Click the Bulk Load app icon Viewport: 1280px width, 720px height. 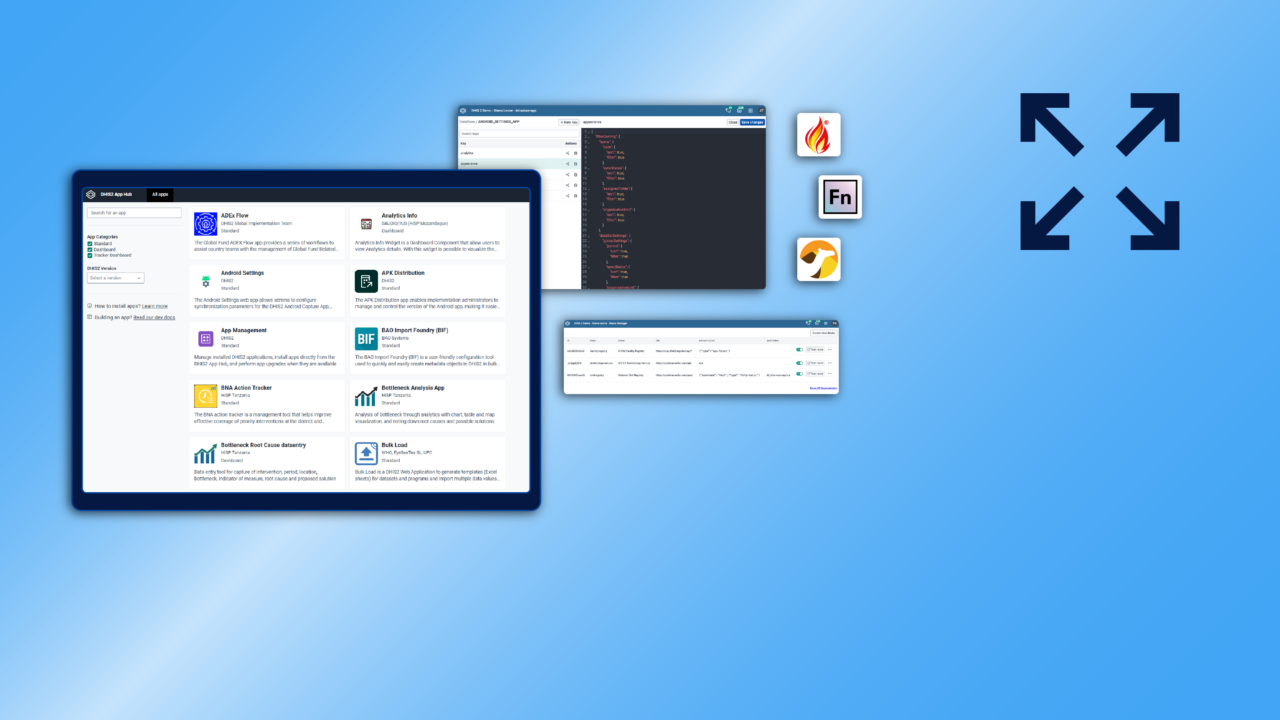365,454
